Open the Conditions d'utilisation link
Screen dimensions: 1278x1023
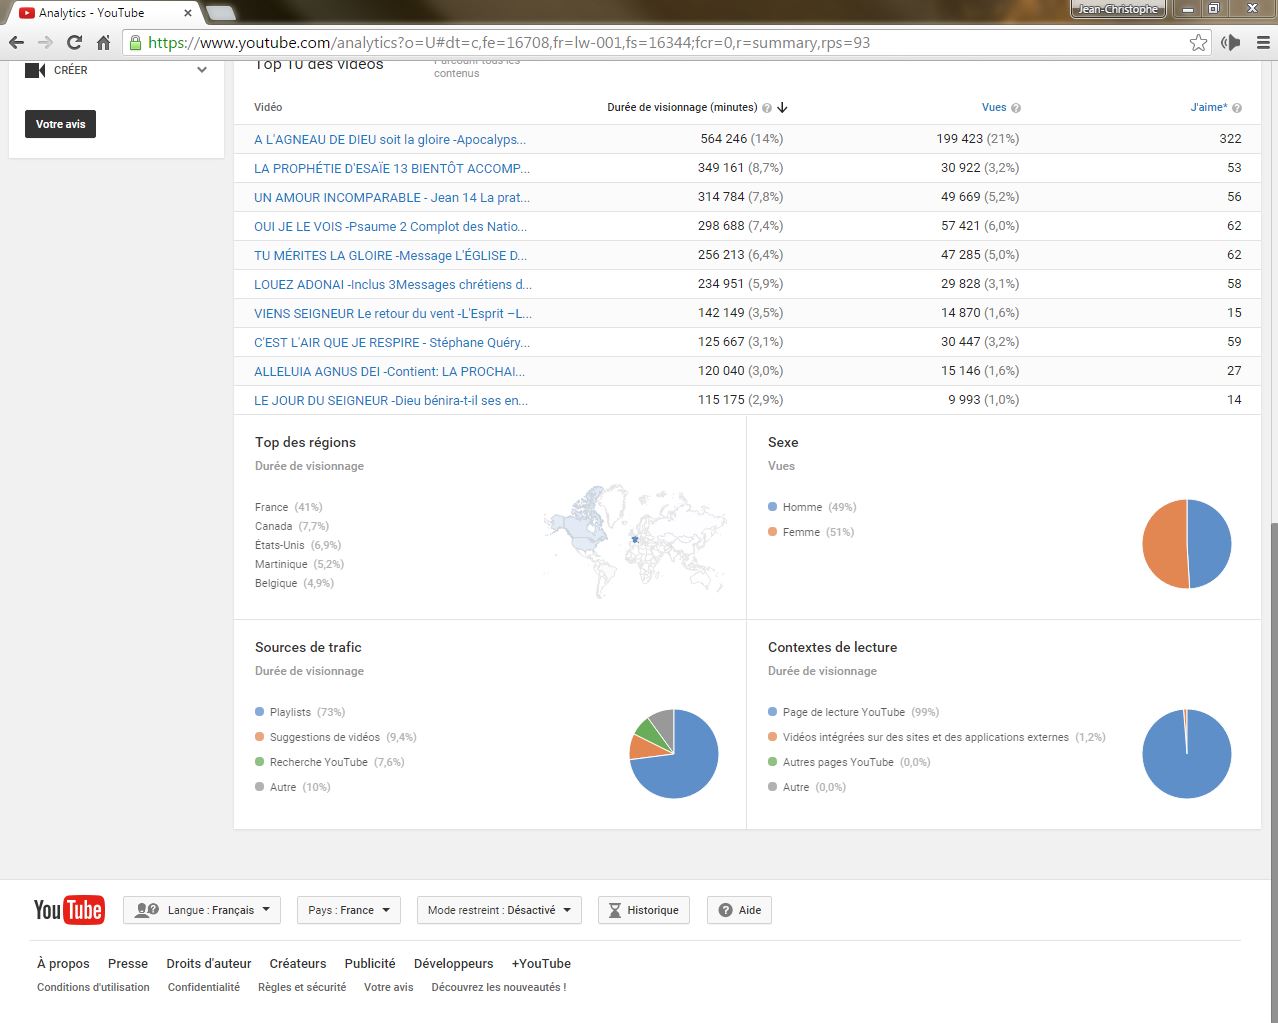click(x=93, y=987)
